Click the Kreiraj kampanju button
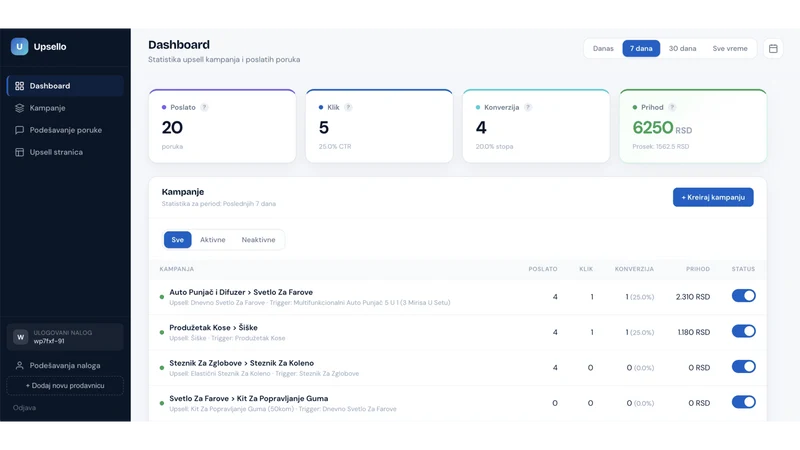Screen dimensions: 800x450 click(x=713, y=197)
